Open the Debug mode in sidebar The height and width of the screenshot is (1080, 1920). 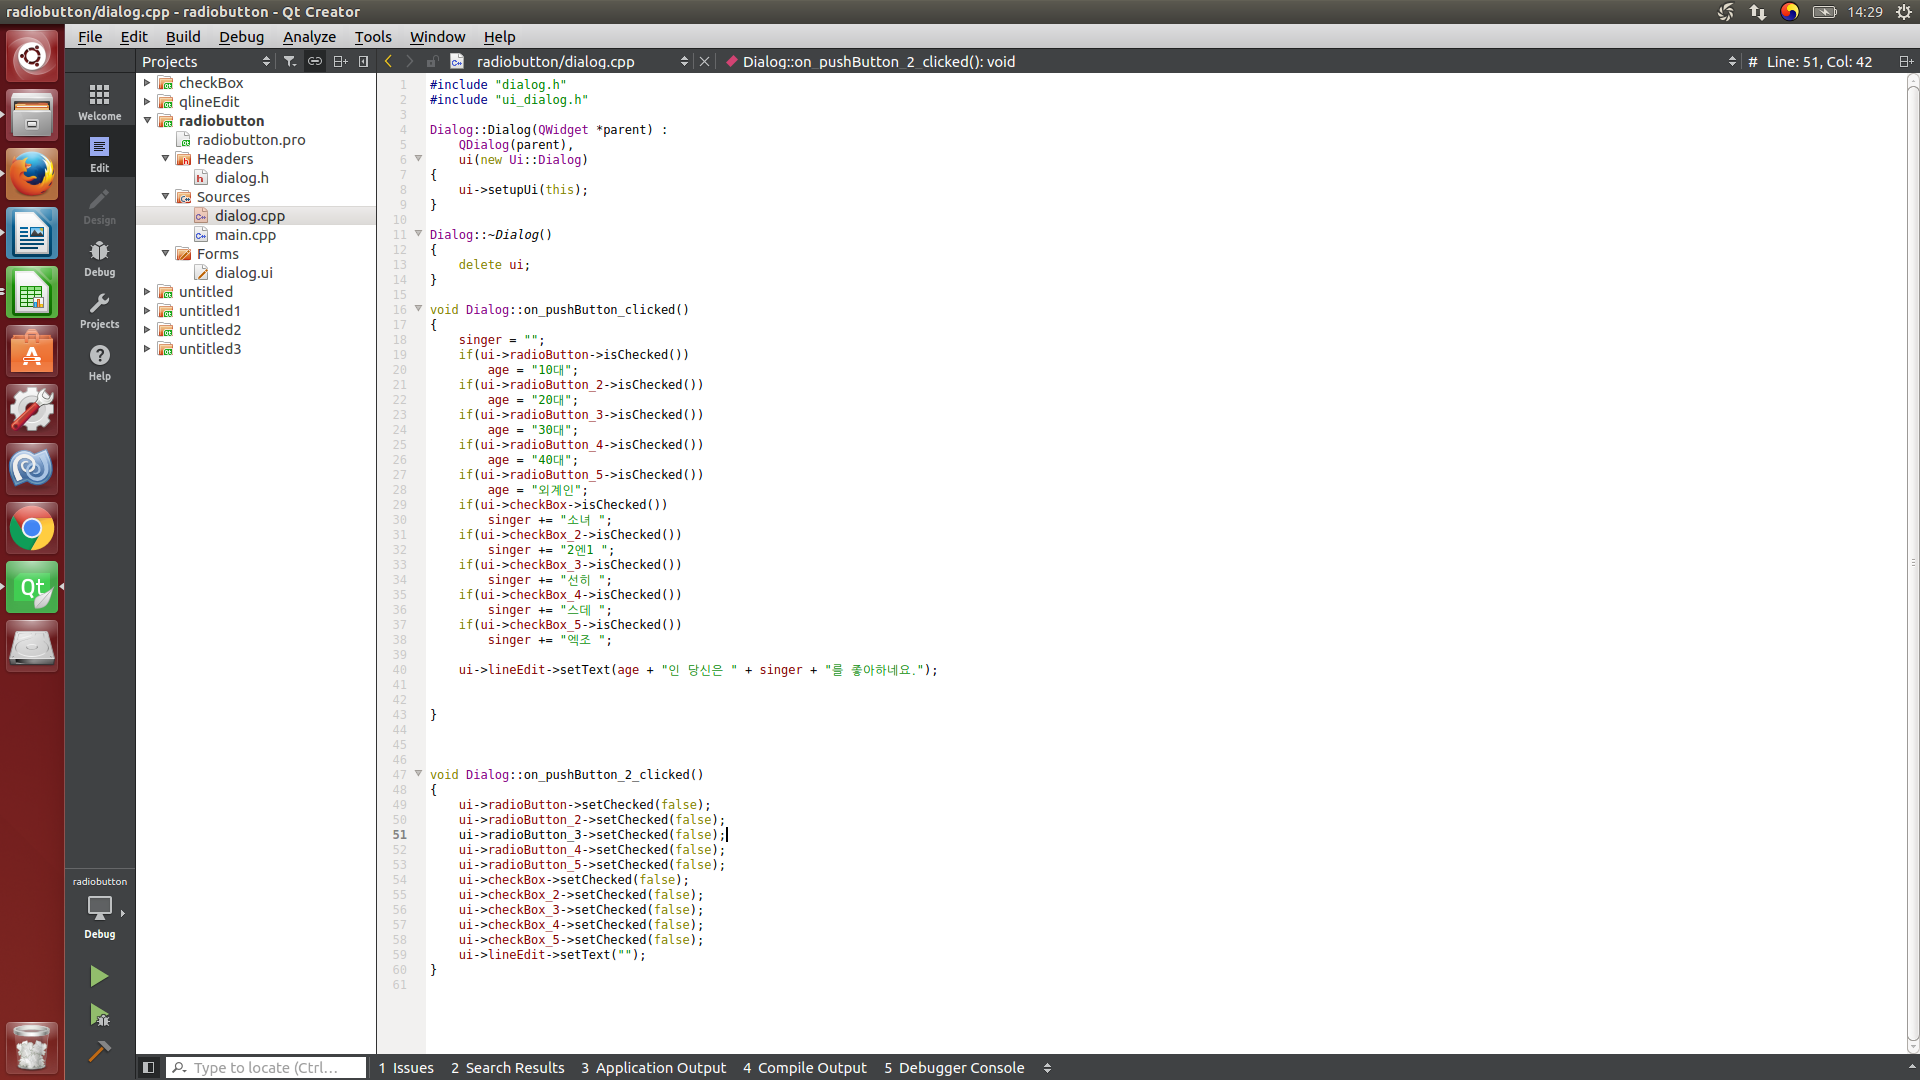[99, 258]
